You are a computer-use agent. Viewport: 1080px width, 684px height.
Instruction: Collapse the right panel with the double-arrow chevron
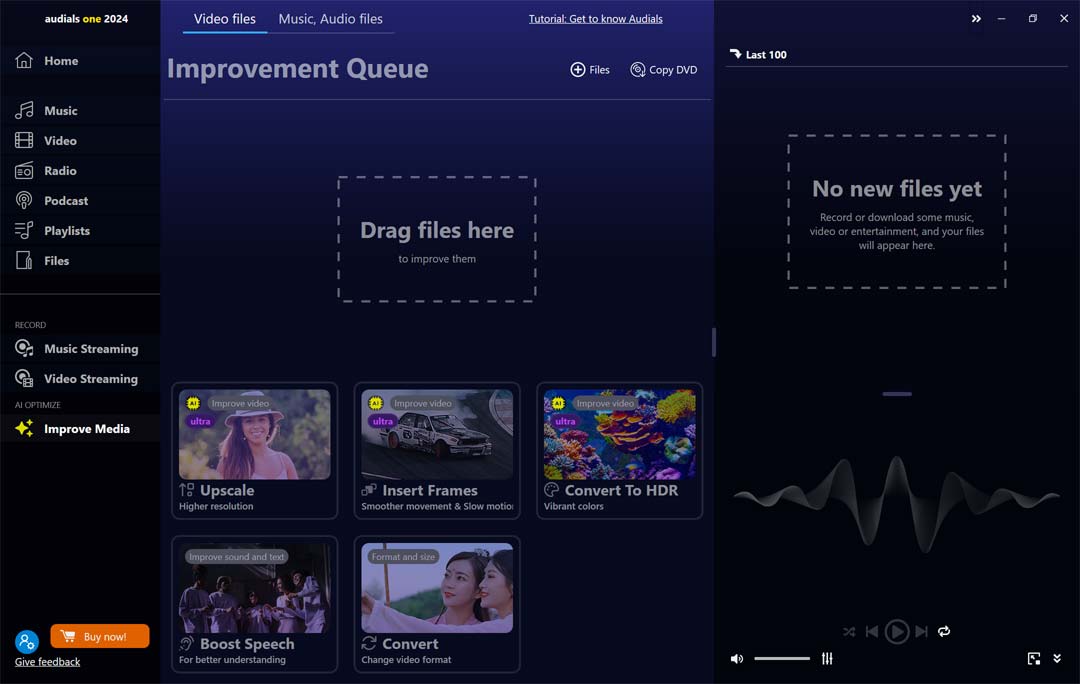pos(976,18)
